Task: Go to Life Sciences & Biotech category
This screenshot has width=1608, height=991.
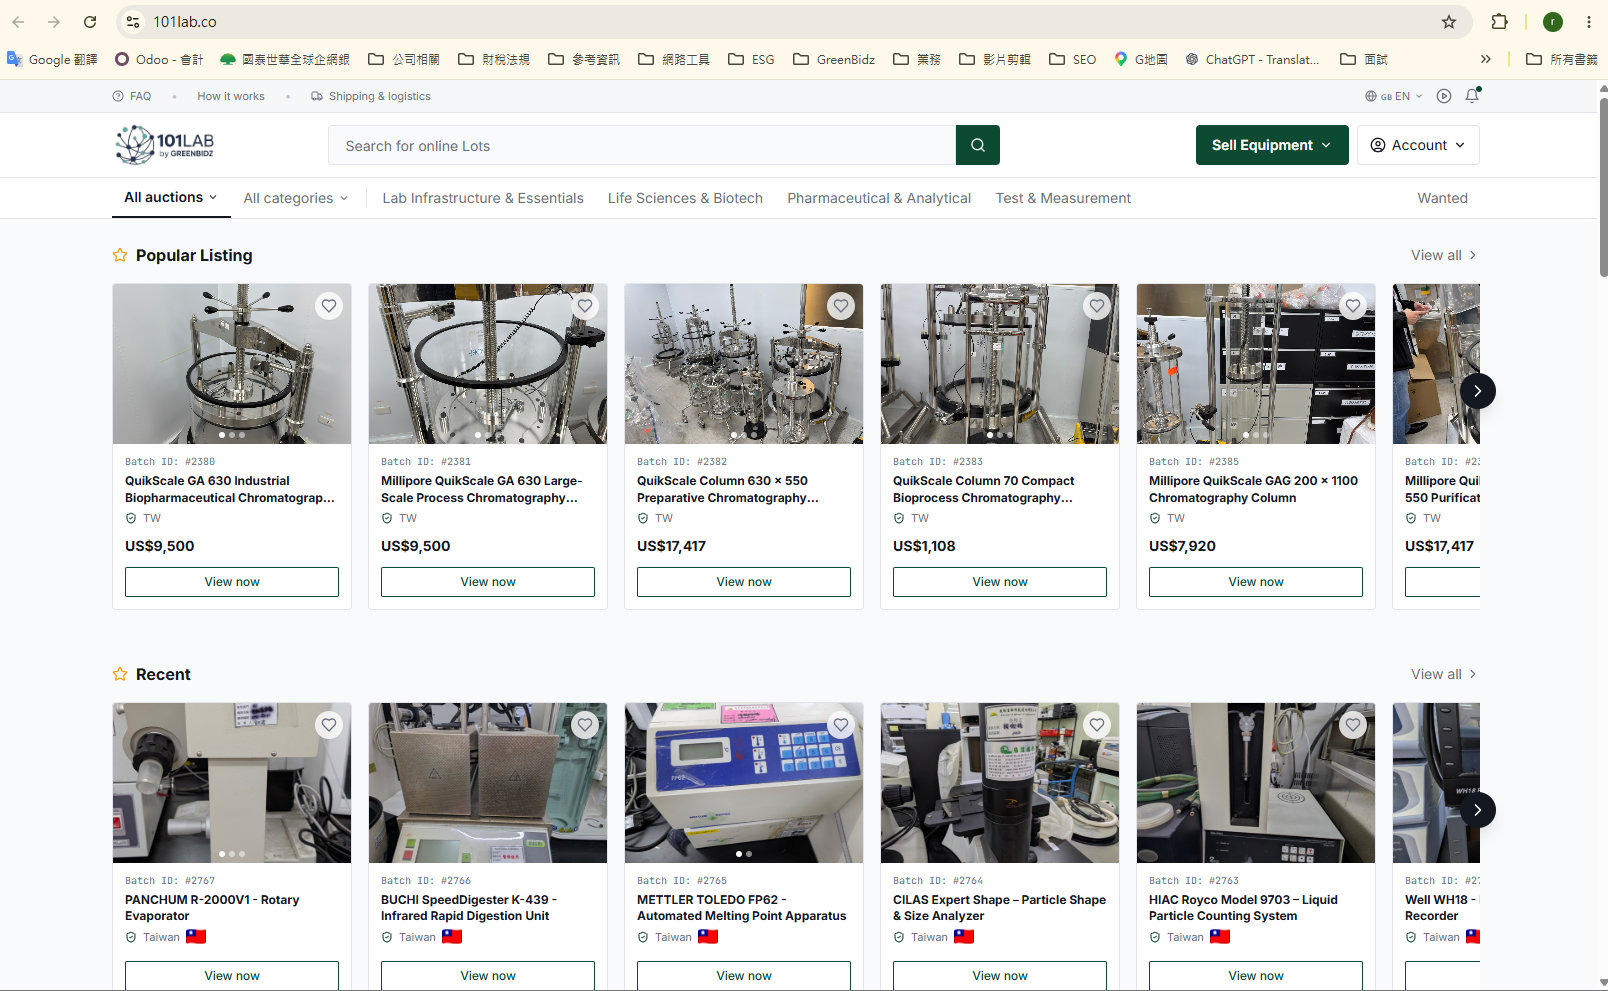Action: [685, 198]
